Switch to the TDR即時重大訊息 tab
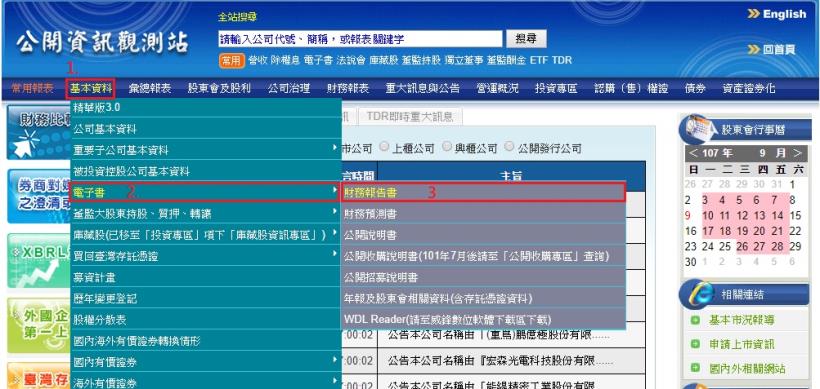 pos(410,116)
